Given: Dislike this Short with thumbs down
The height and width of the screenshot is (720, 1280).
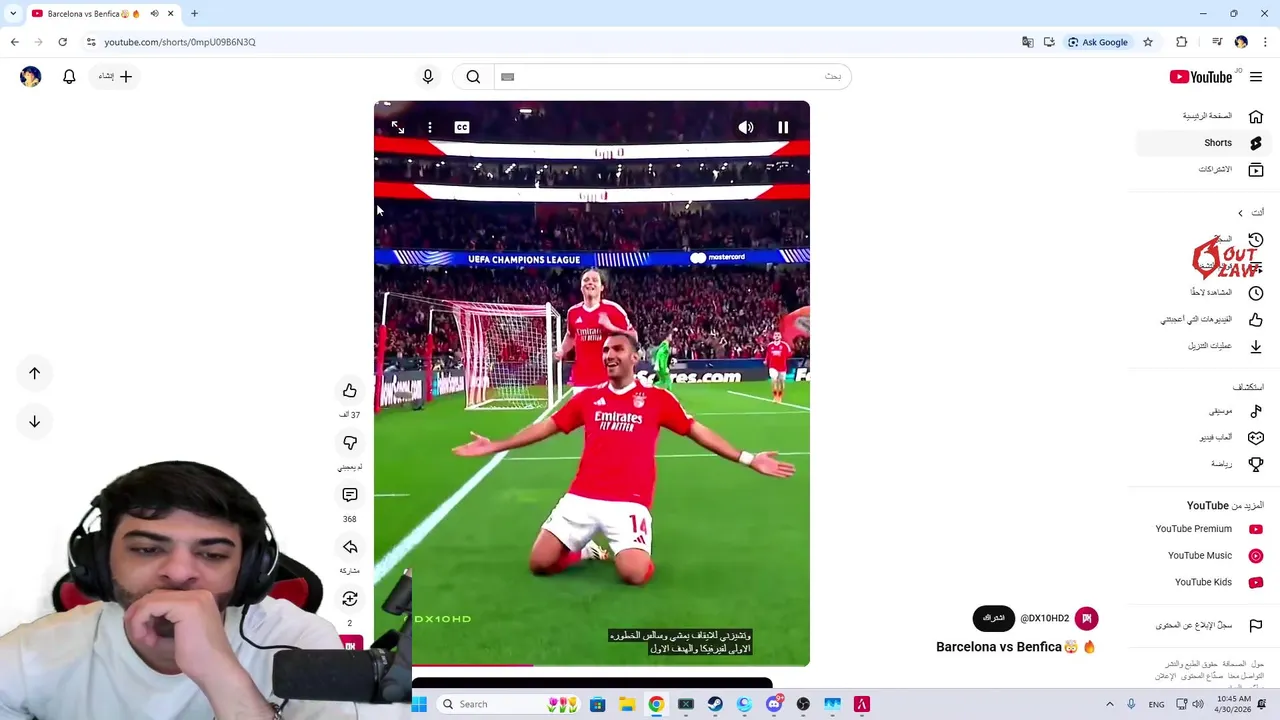Looking at the screenshot, I should tap(350, 443).
